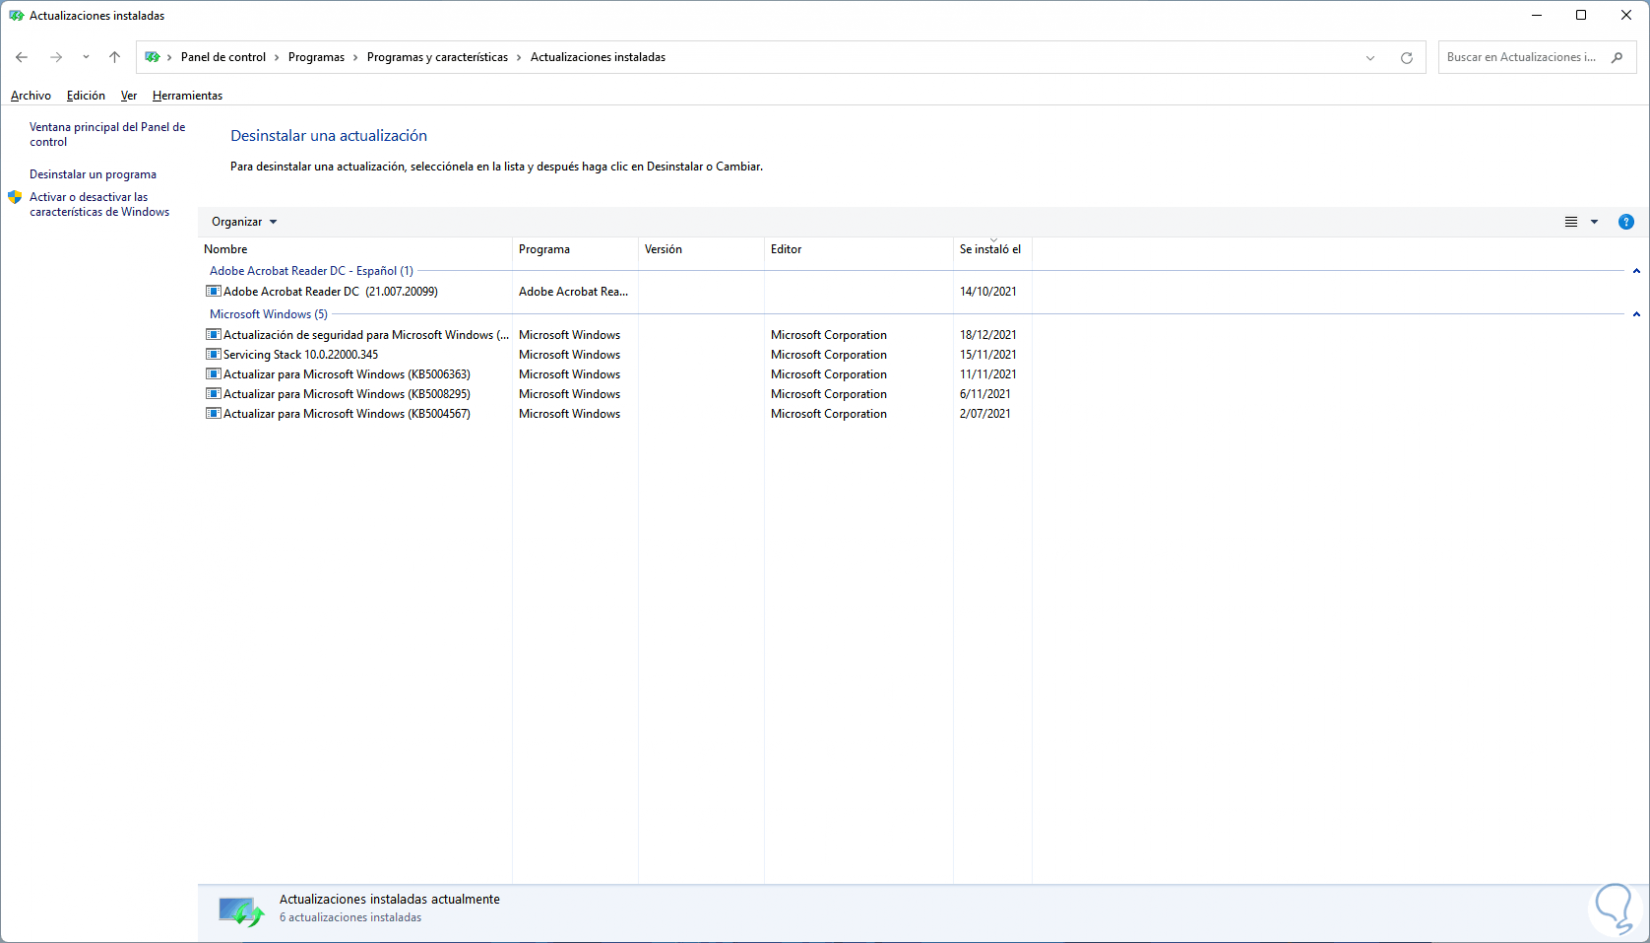Click the 15/11/2021 install date

[988, 355]
